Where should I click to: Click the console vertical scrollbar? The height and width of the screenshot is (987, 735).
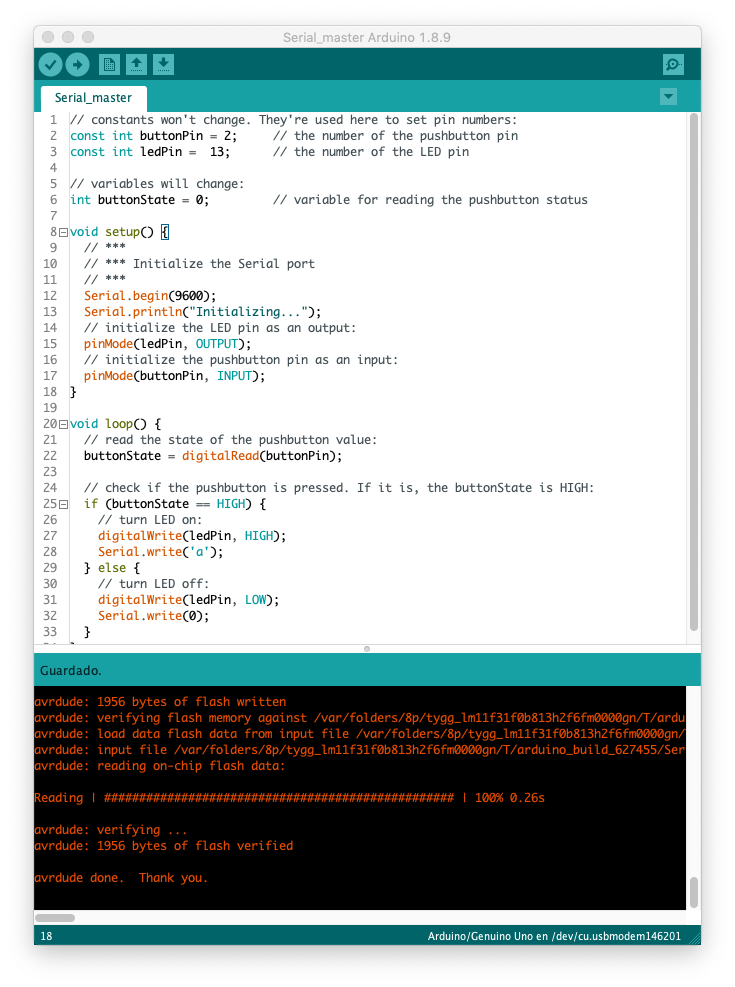694,892
